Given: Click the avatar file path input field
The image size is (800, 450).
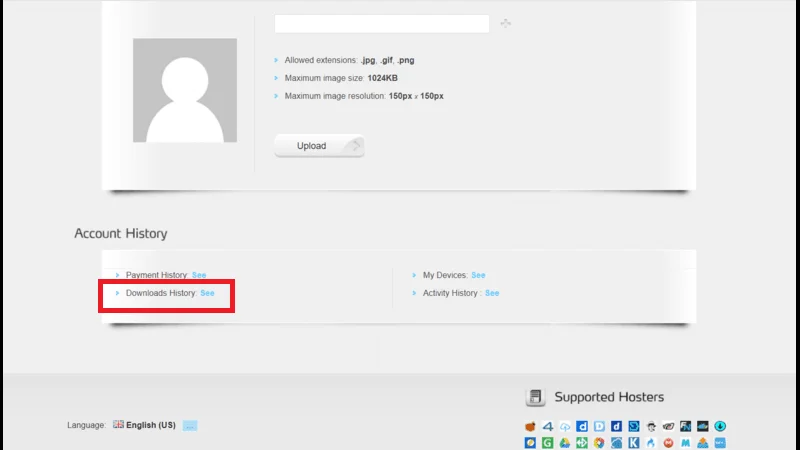Looking at the screenshot, I should coord(381,24).
